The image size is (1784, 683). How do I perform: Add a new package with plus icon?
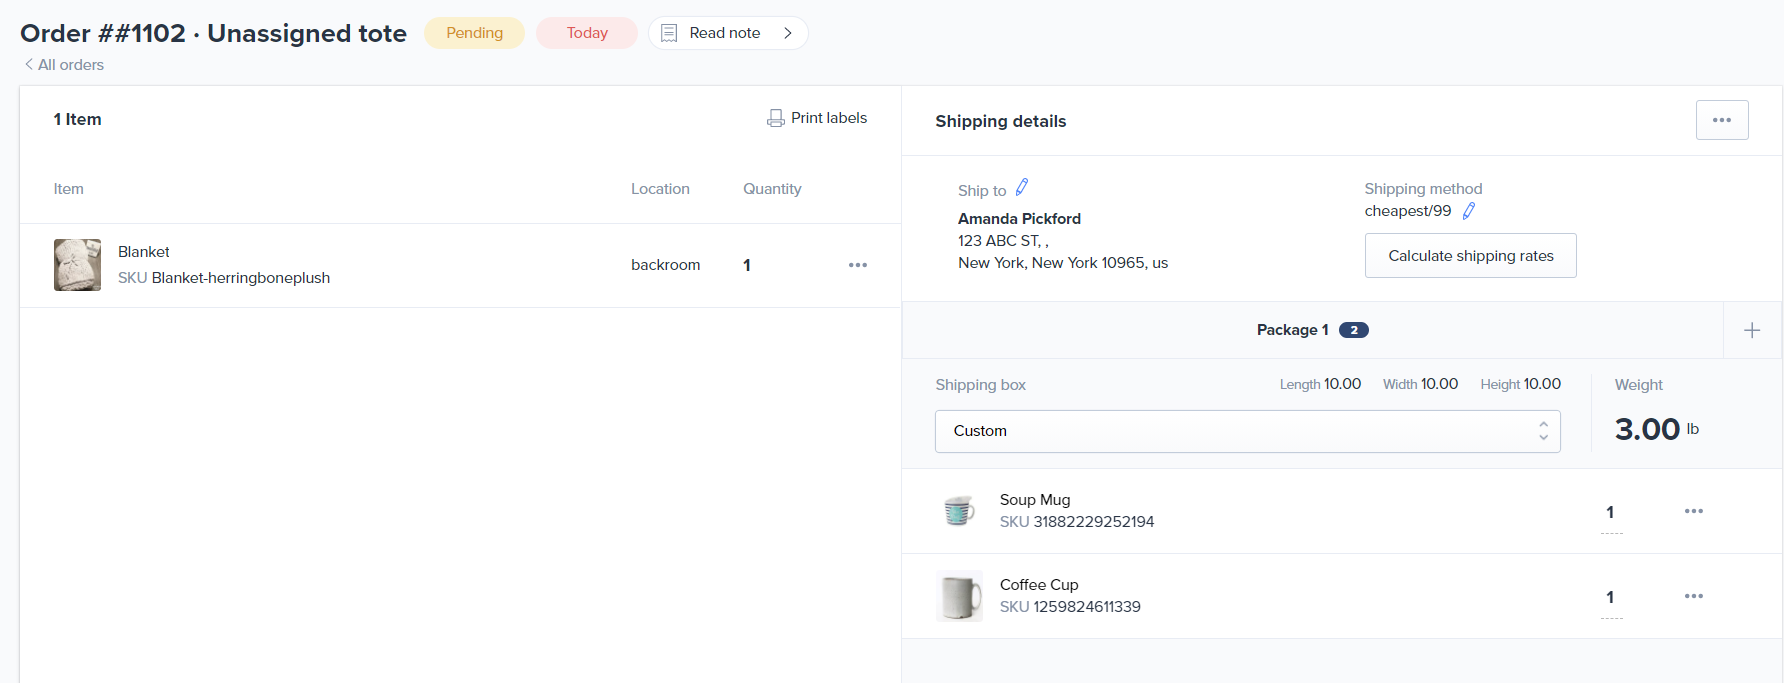click(1751, 331)
